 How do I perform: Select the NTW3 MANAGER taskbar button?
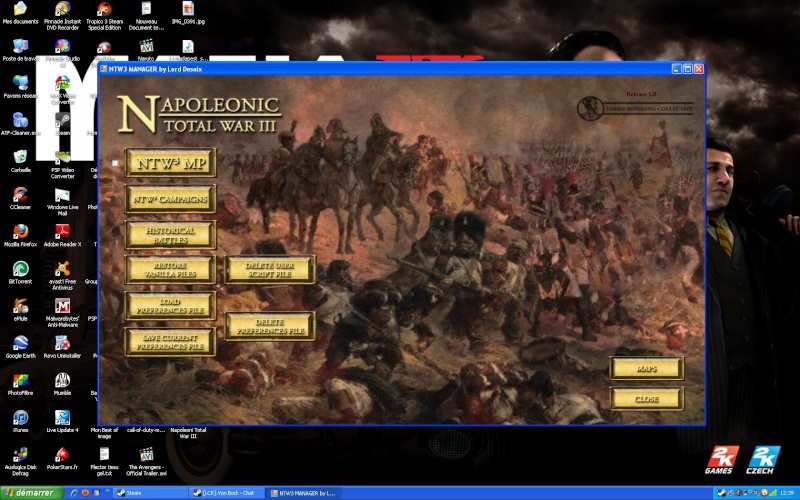305,493
